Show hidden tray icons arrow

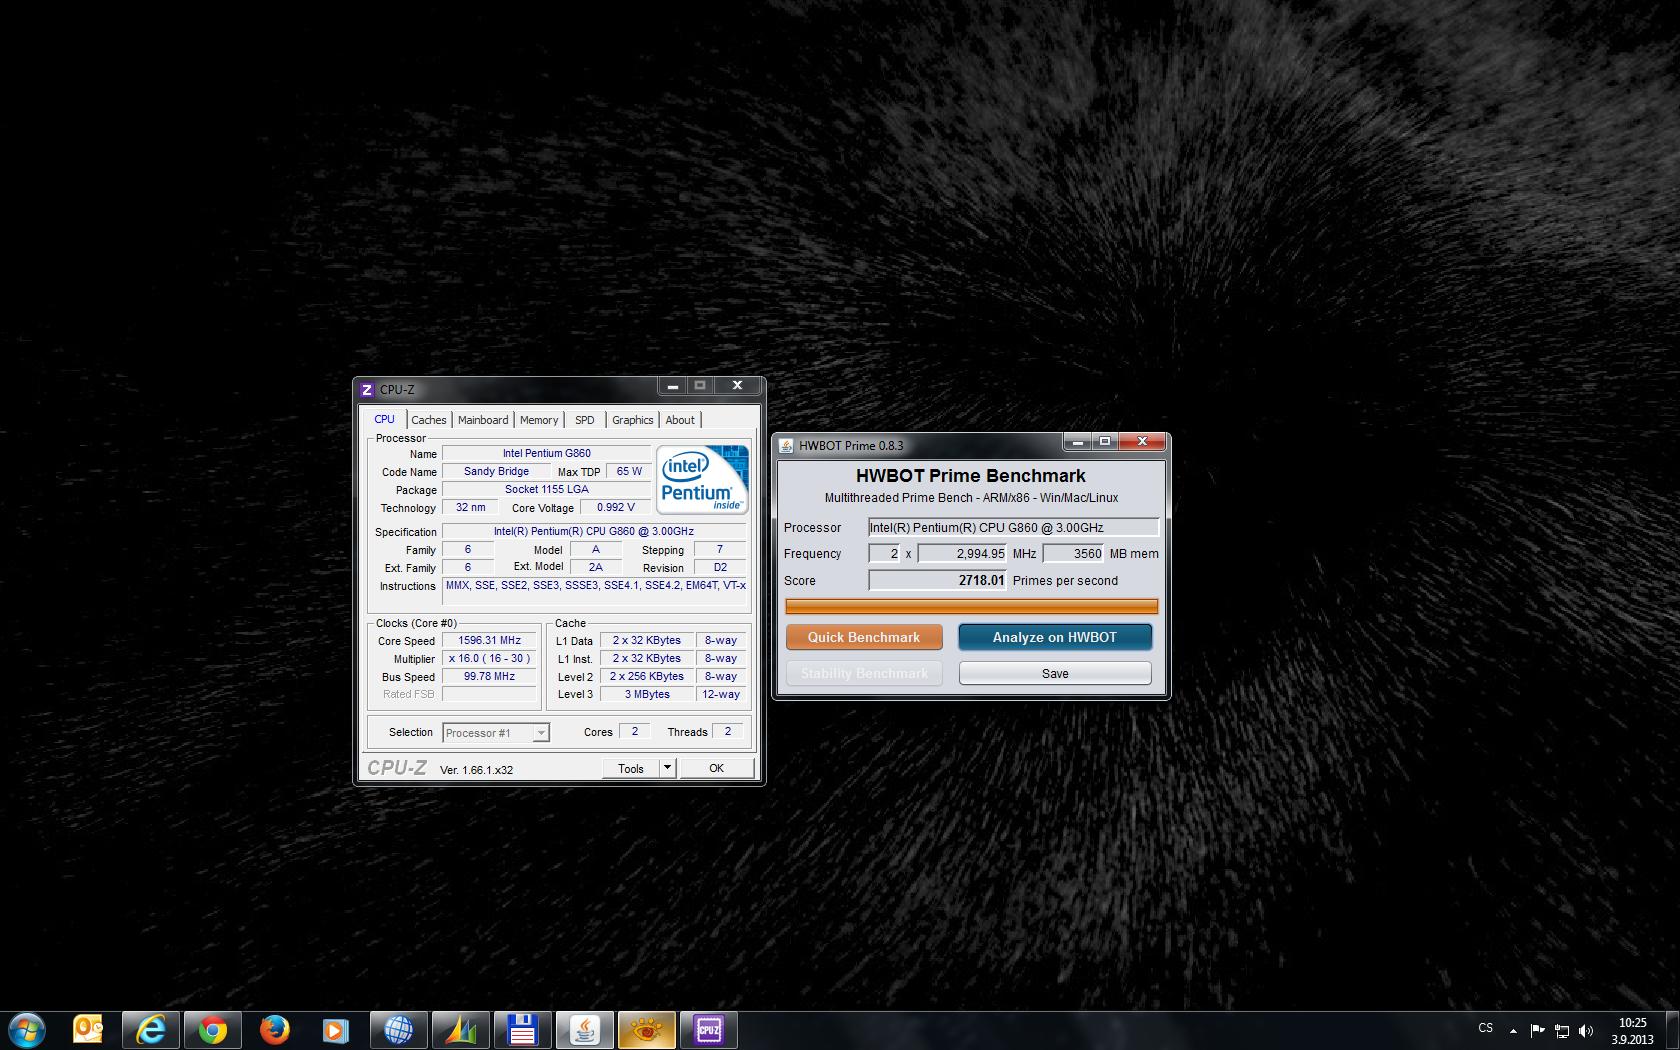(1513, 1030)
